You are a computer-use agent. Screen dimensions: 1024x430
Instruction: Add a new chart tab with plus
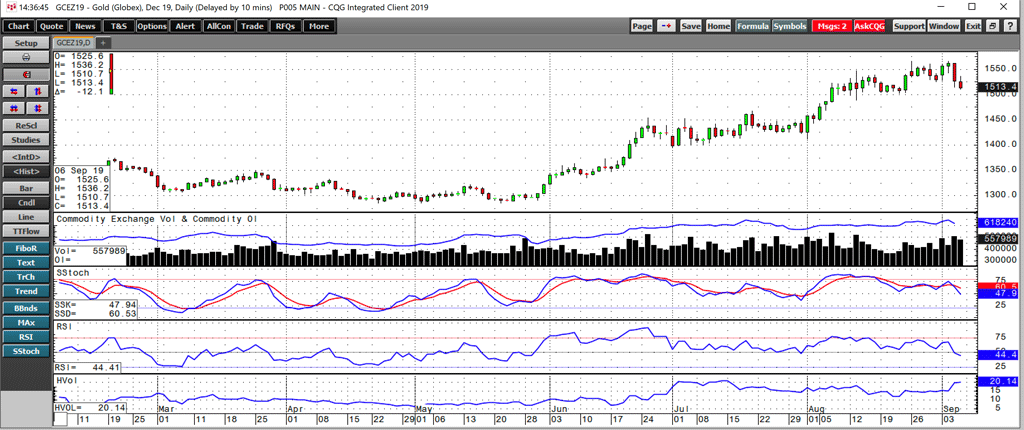coord(102,43)
